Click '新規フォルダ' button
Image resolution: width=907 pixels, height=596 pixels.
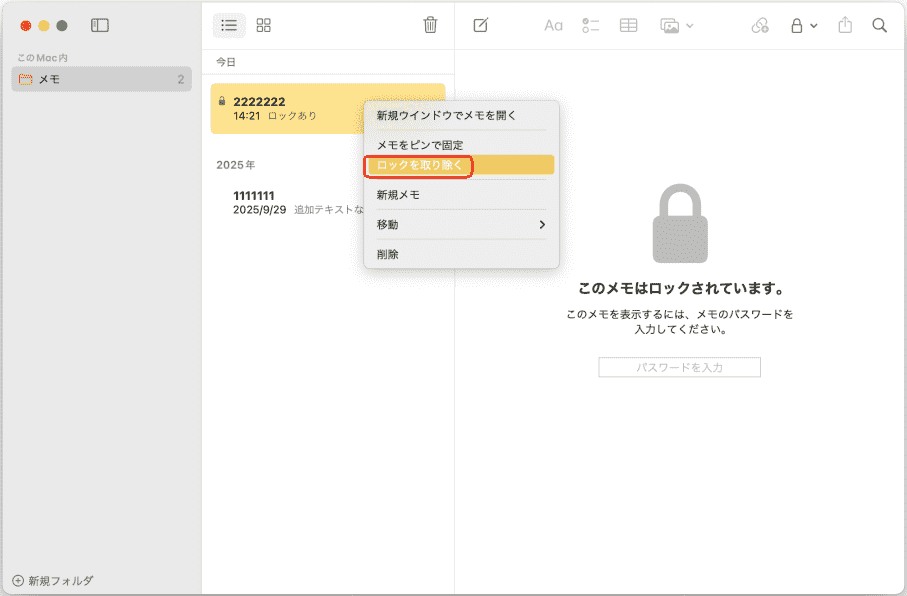(x=53, y=580)
